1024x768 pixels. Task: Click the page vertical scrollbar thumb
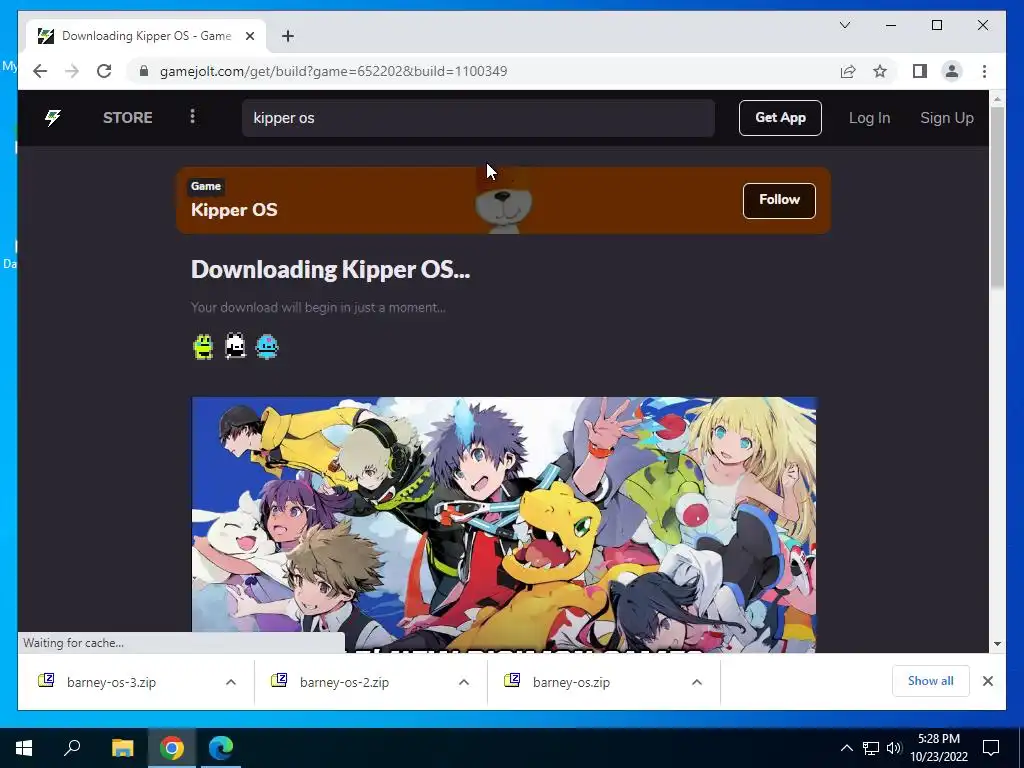(x=997, y=196)
